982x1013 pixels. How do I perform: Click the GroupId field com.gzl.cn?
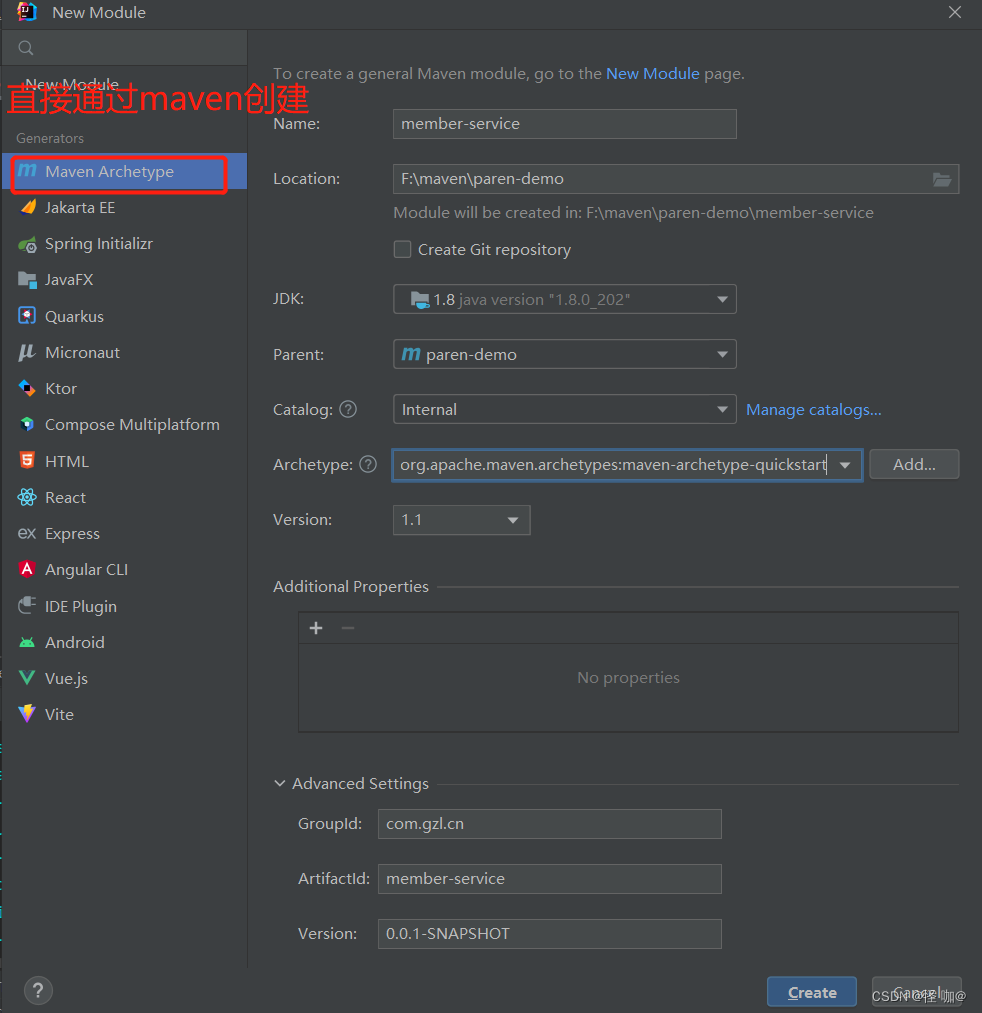550,824
